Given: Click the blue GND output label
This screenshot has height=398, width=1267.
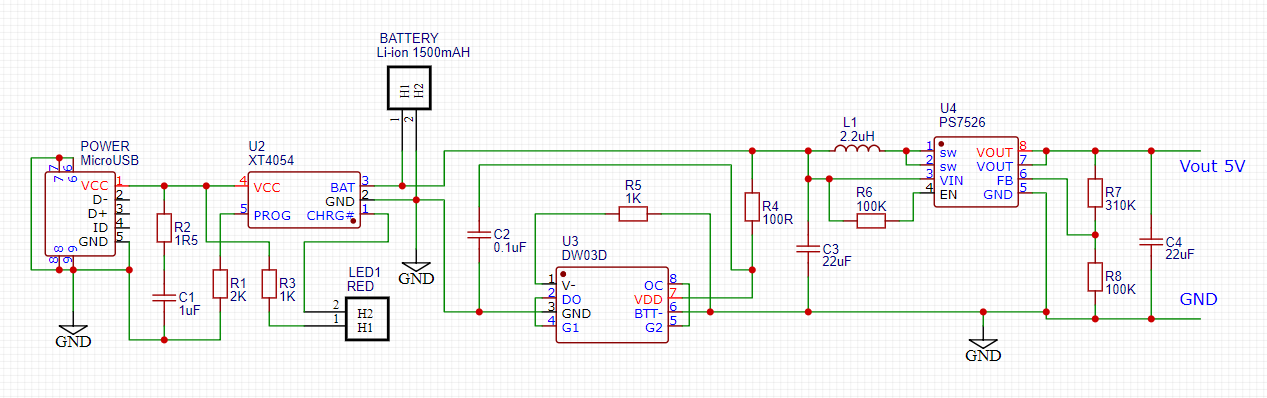Looking at the screenshot, I should click(x=1198, y=299).
